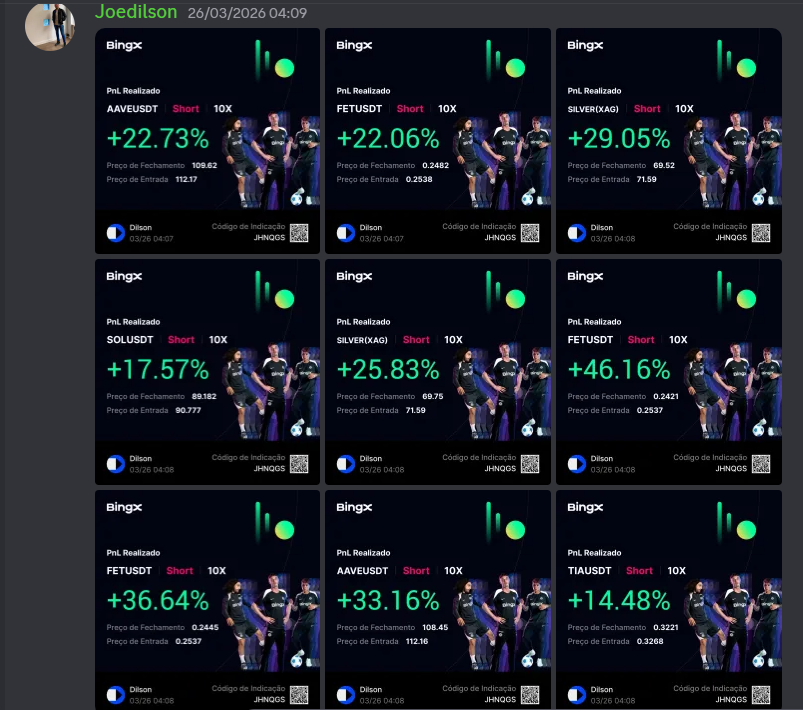Click the closing price 0.2482
803x710 pixels.
click(435, 165)
